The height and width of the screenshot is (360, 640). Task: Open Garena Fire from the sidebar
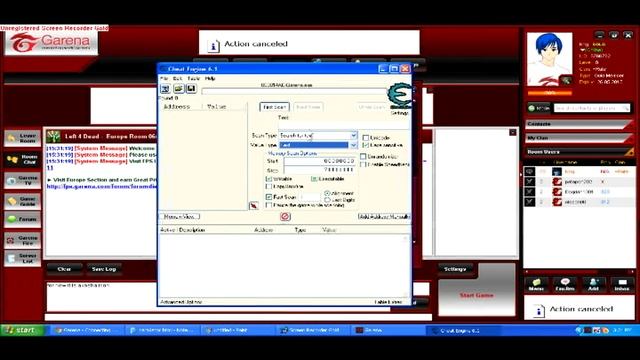23,240
